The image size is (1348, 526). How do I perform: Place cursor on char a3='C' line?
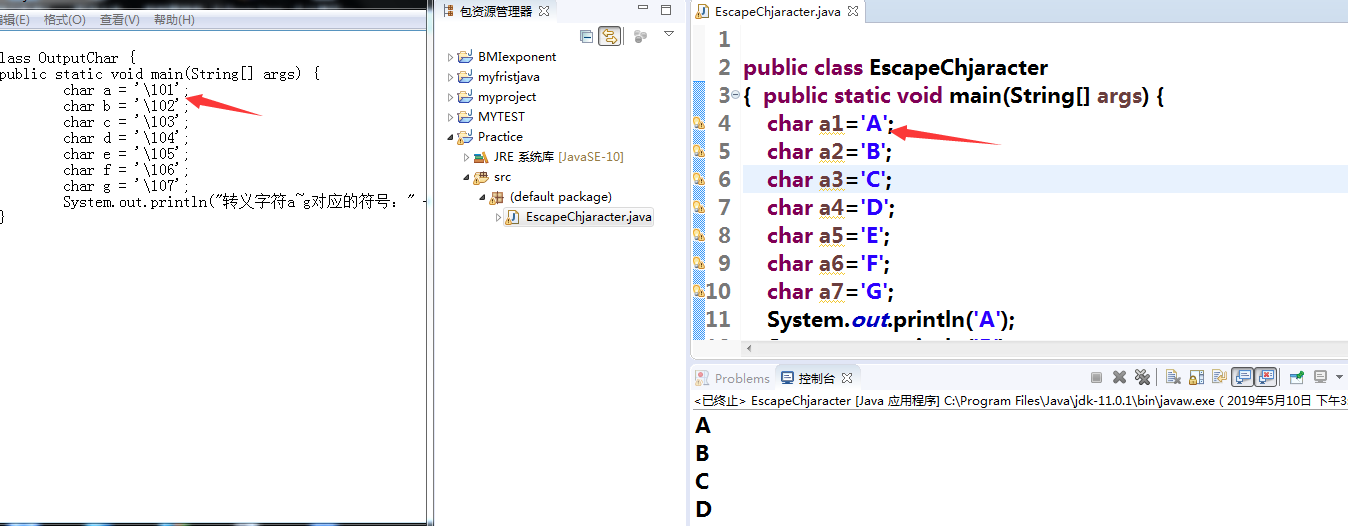(x=829, y=179)
